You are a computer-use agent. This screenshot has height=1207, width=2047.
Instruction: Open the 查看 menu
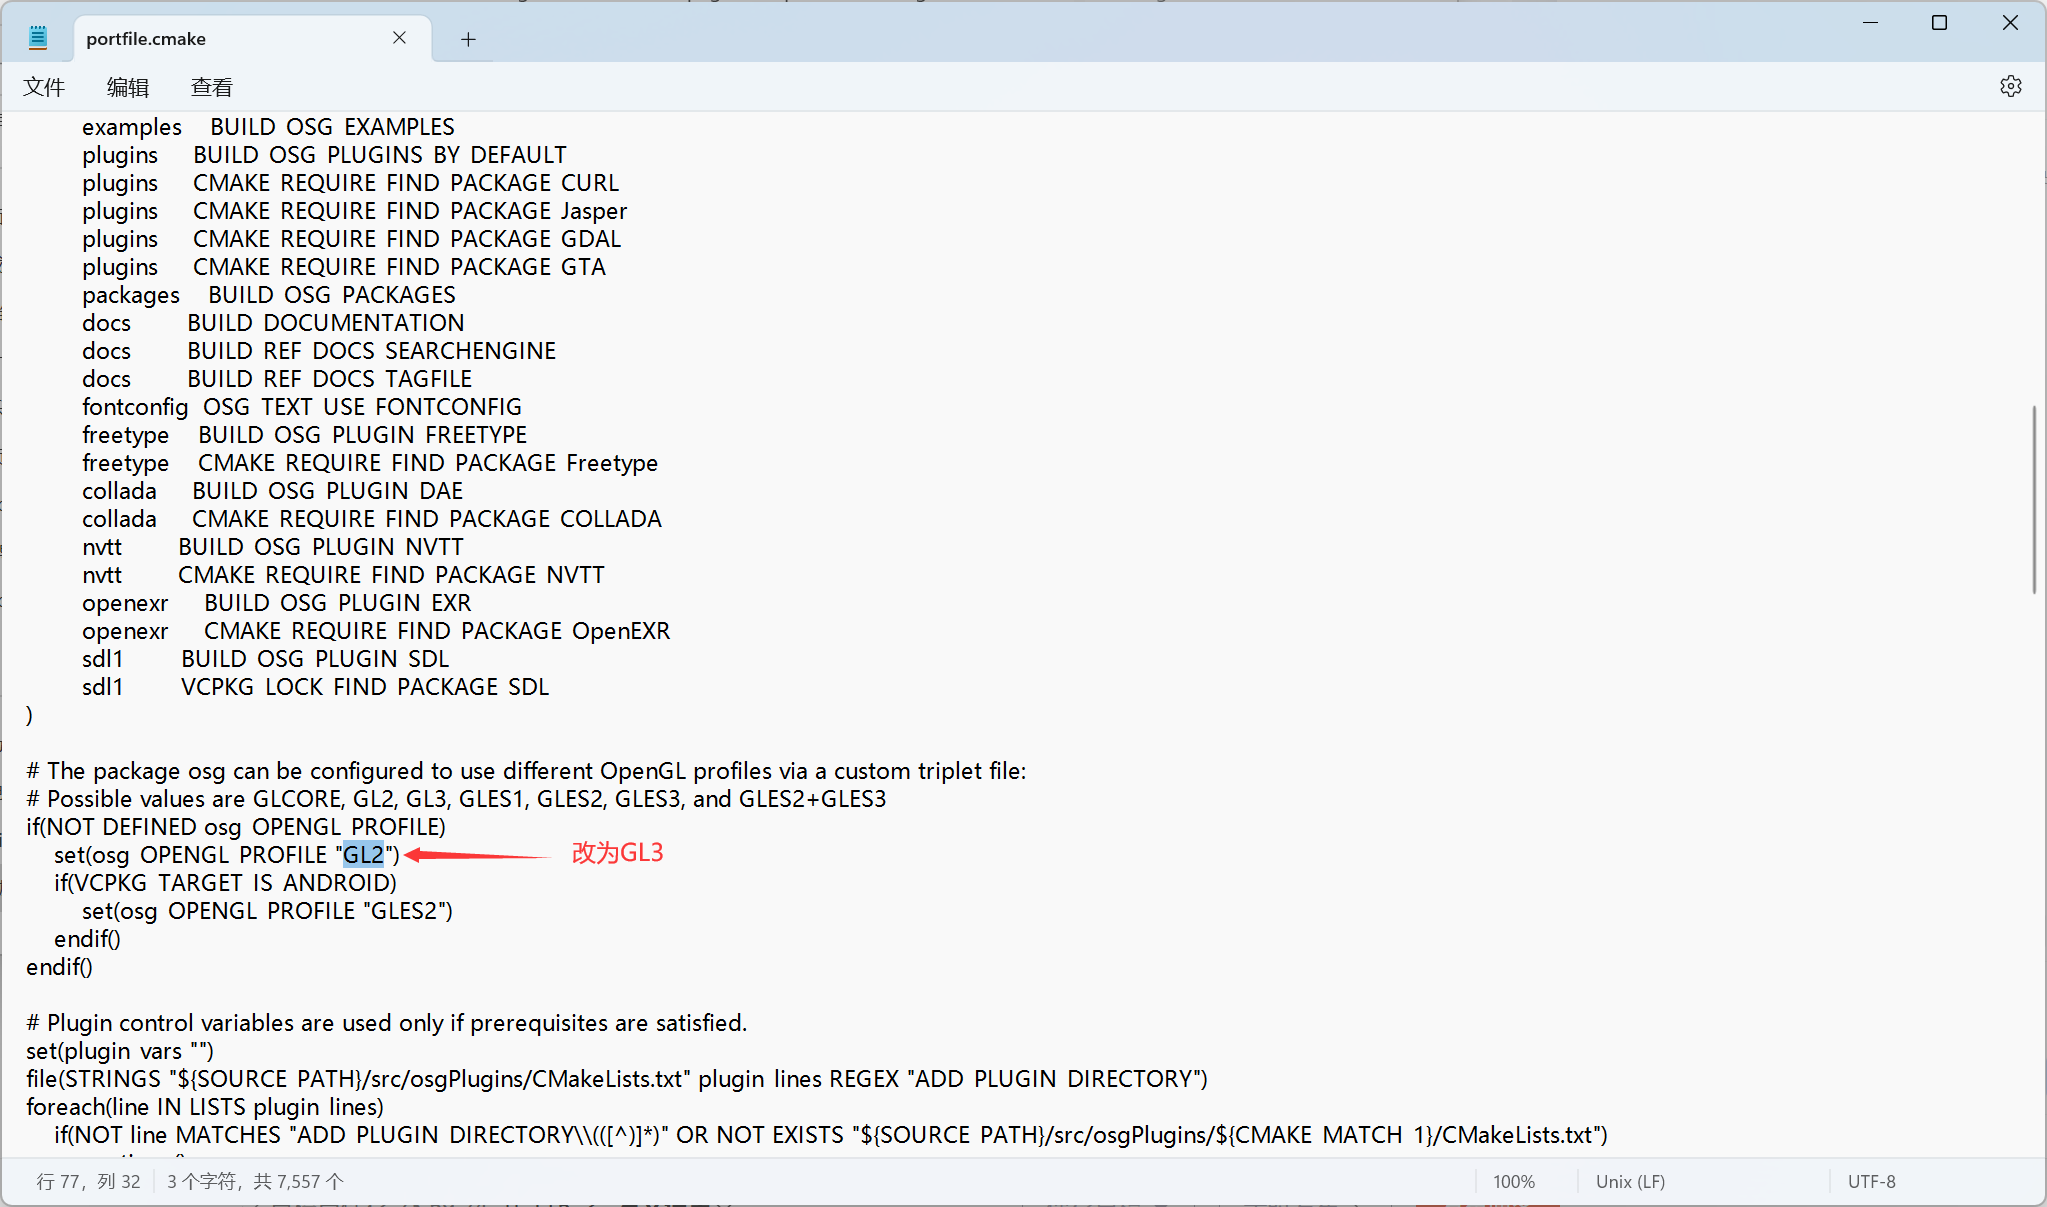(211, 87)
